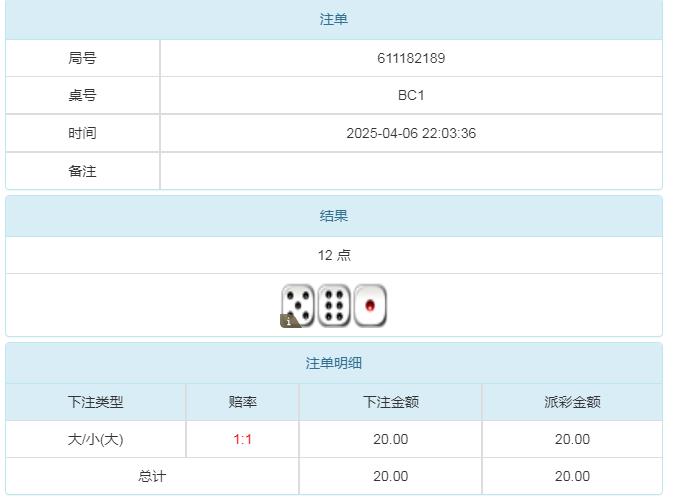674x498 pixels.
Task: Click the empty 备注 remarks cell
Action: tap(411, 171)
